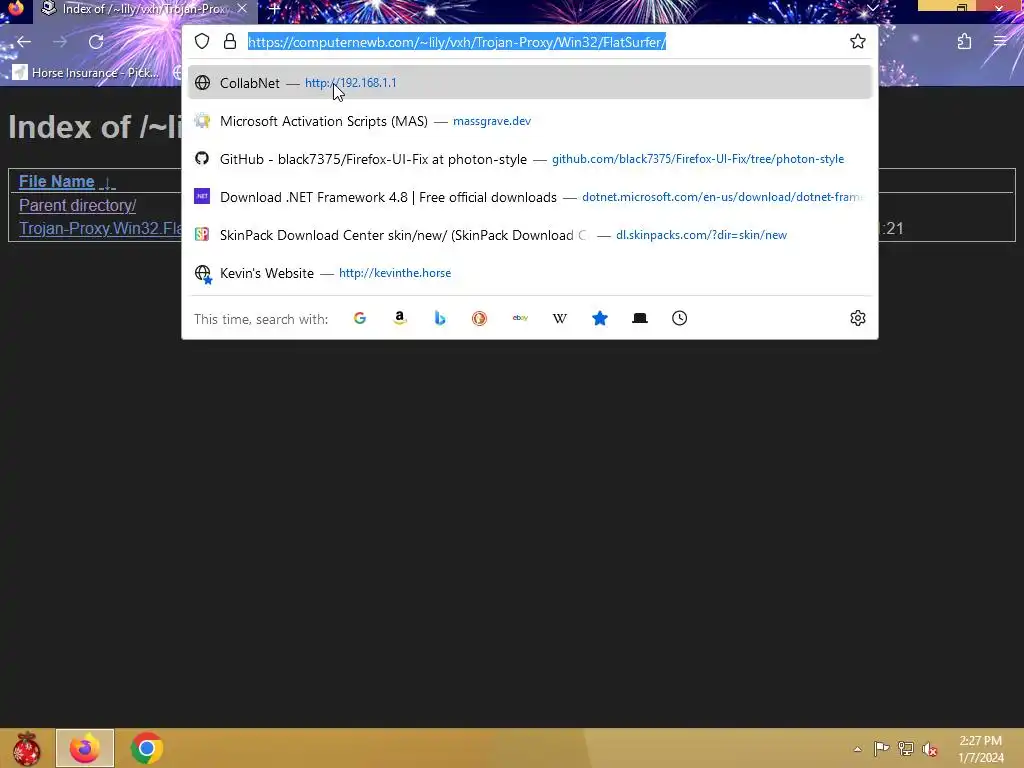This screenshot has width=1024, height=768.
Task: Choose SkinPack Download Center suggestion
Action: 529,234
